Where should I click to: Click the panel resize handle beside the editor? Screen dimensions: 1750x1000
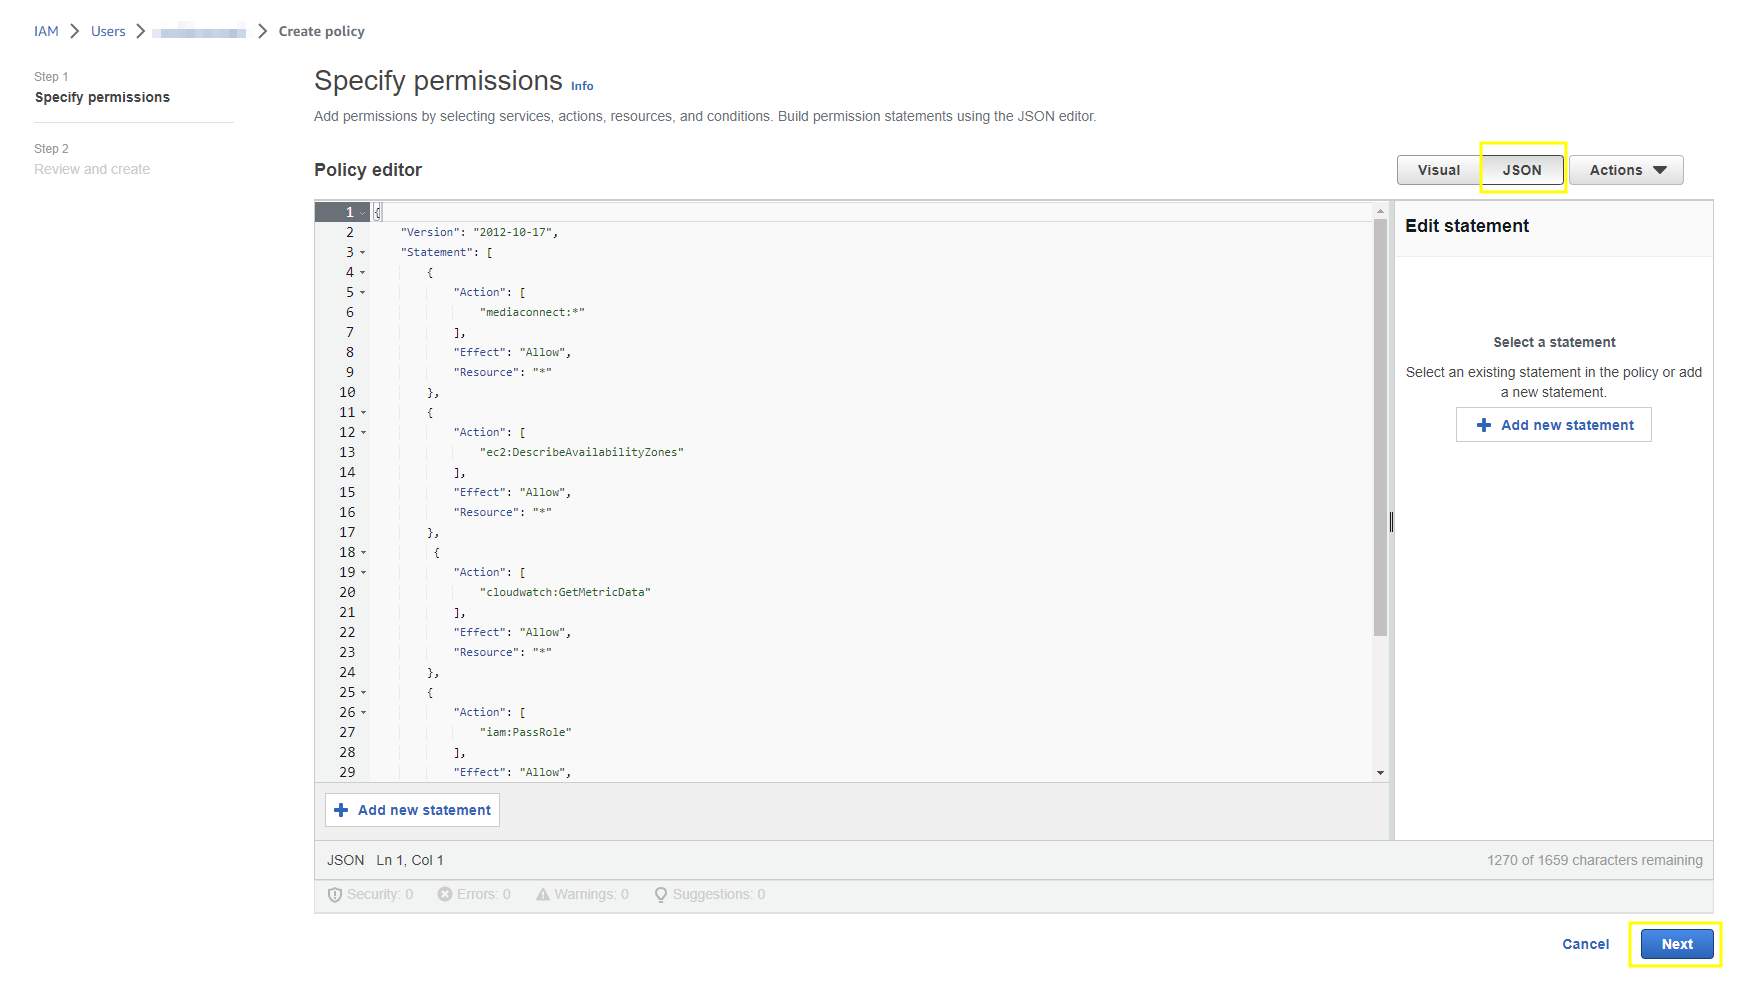pos(1391,521)
